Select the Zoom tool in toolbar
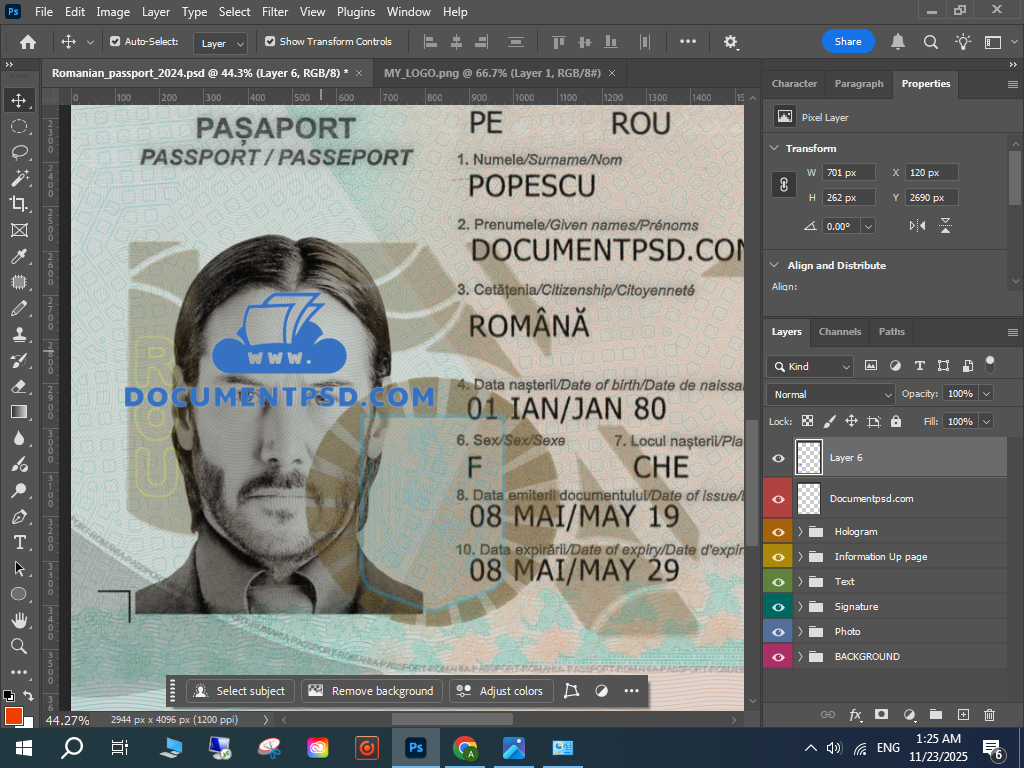 pos(18,646)
